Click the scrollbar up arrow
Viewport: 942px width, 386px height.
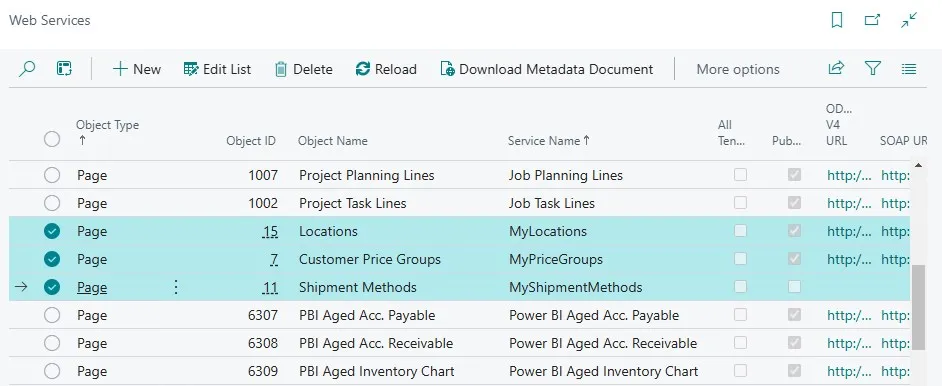point(918,165)
